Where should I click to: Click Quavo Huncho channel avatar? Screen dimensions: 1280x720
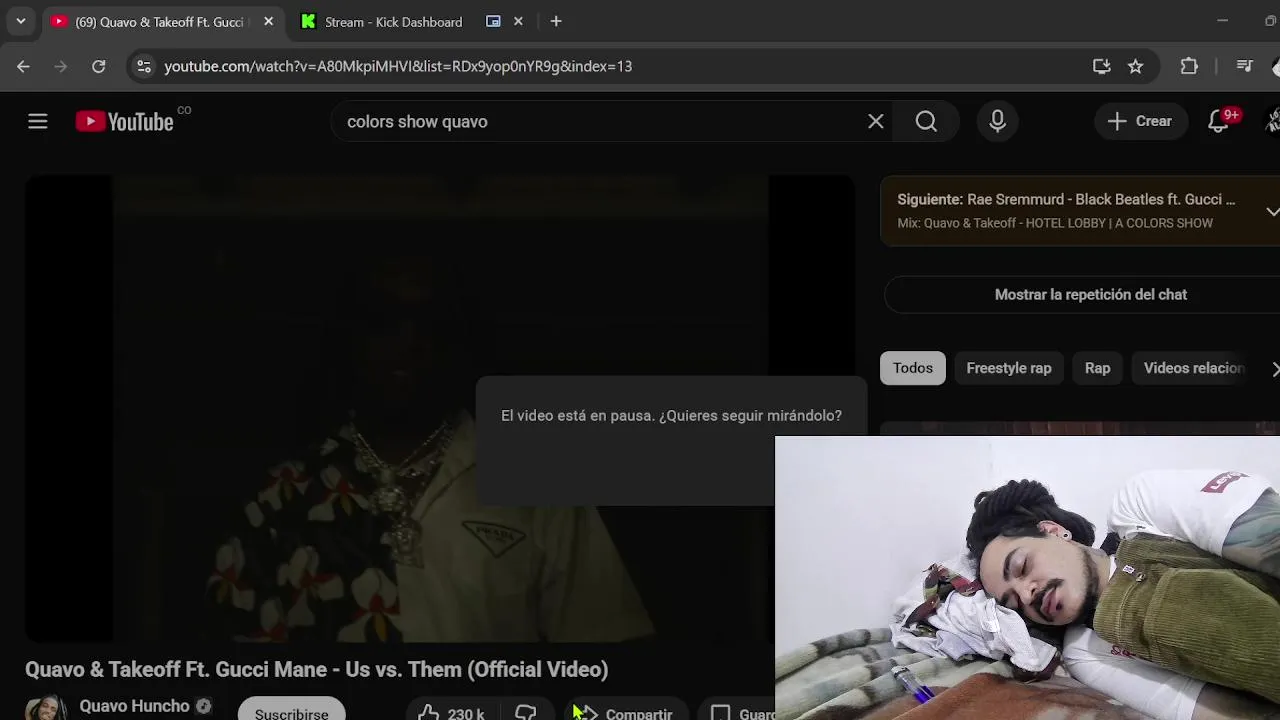pos(46,709)
